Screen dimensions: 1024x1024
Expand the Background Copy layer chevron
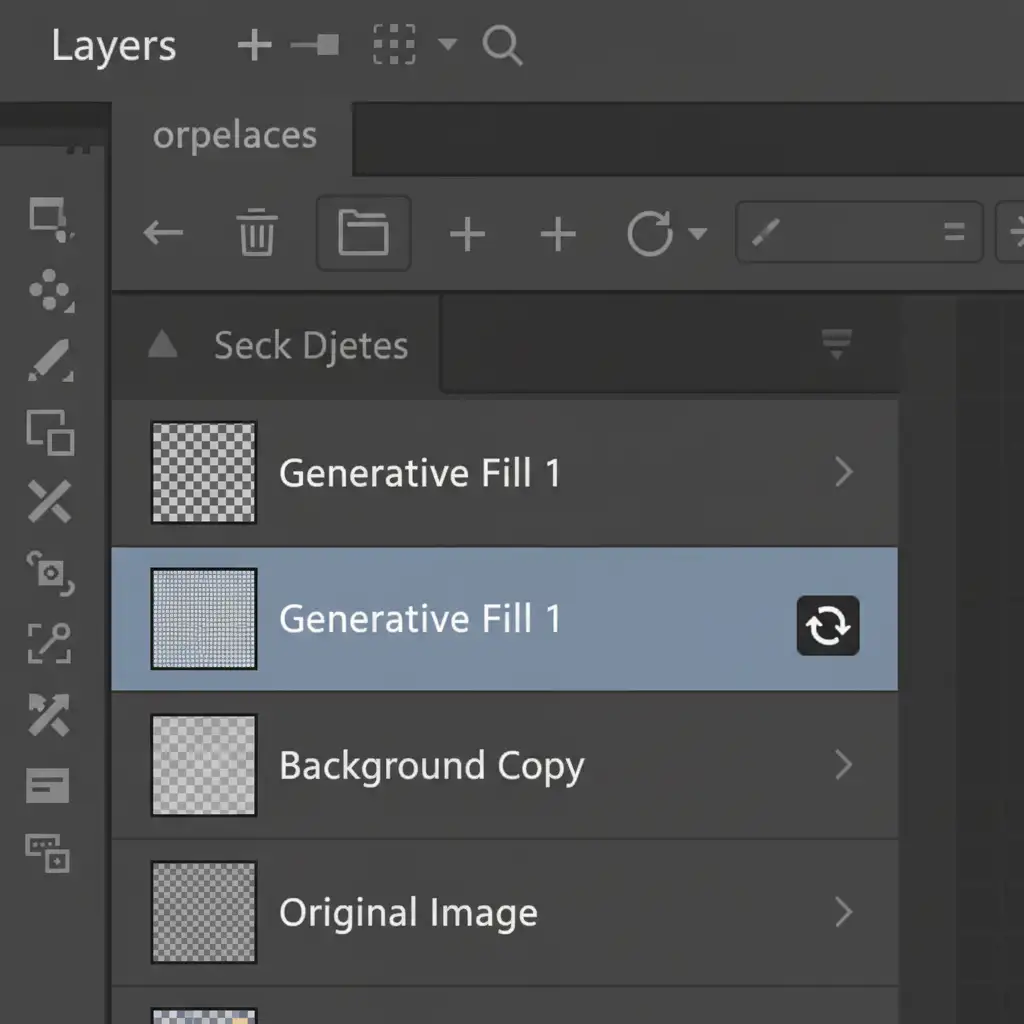pos(843,765)
